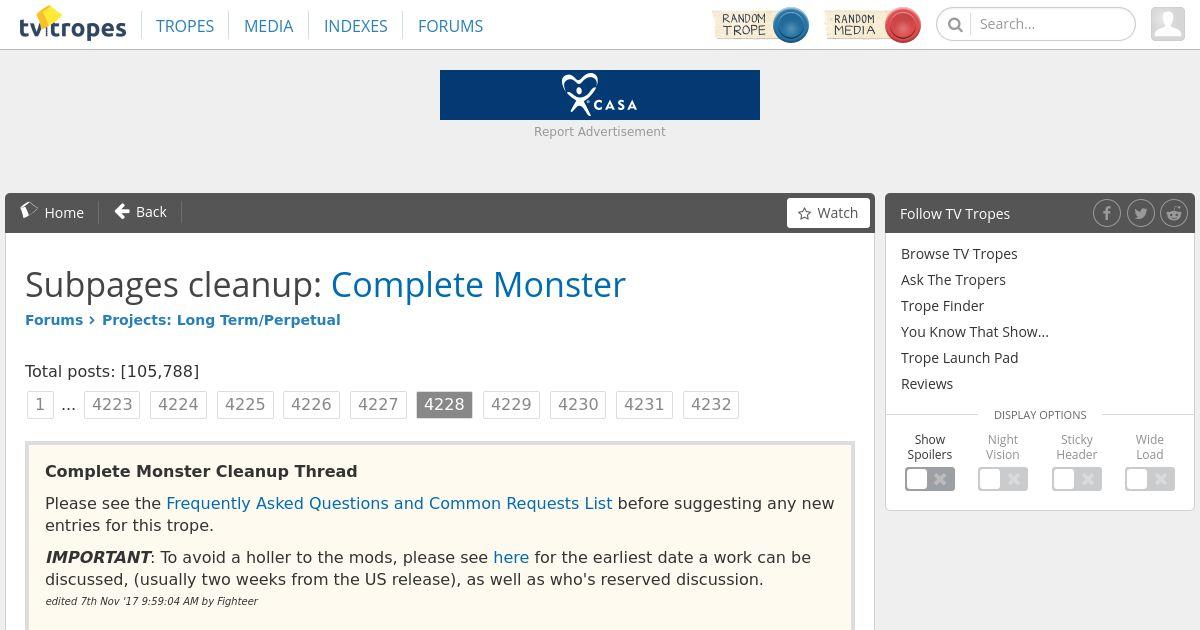
Task: Go to page 4231
Action: [644, 404]
